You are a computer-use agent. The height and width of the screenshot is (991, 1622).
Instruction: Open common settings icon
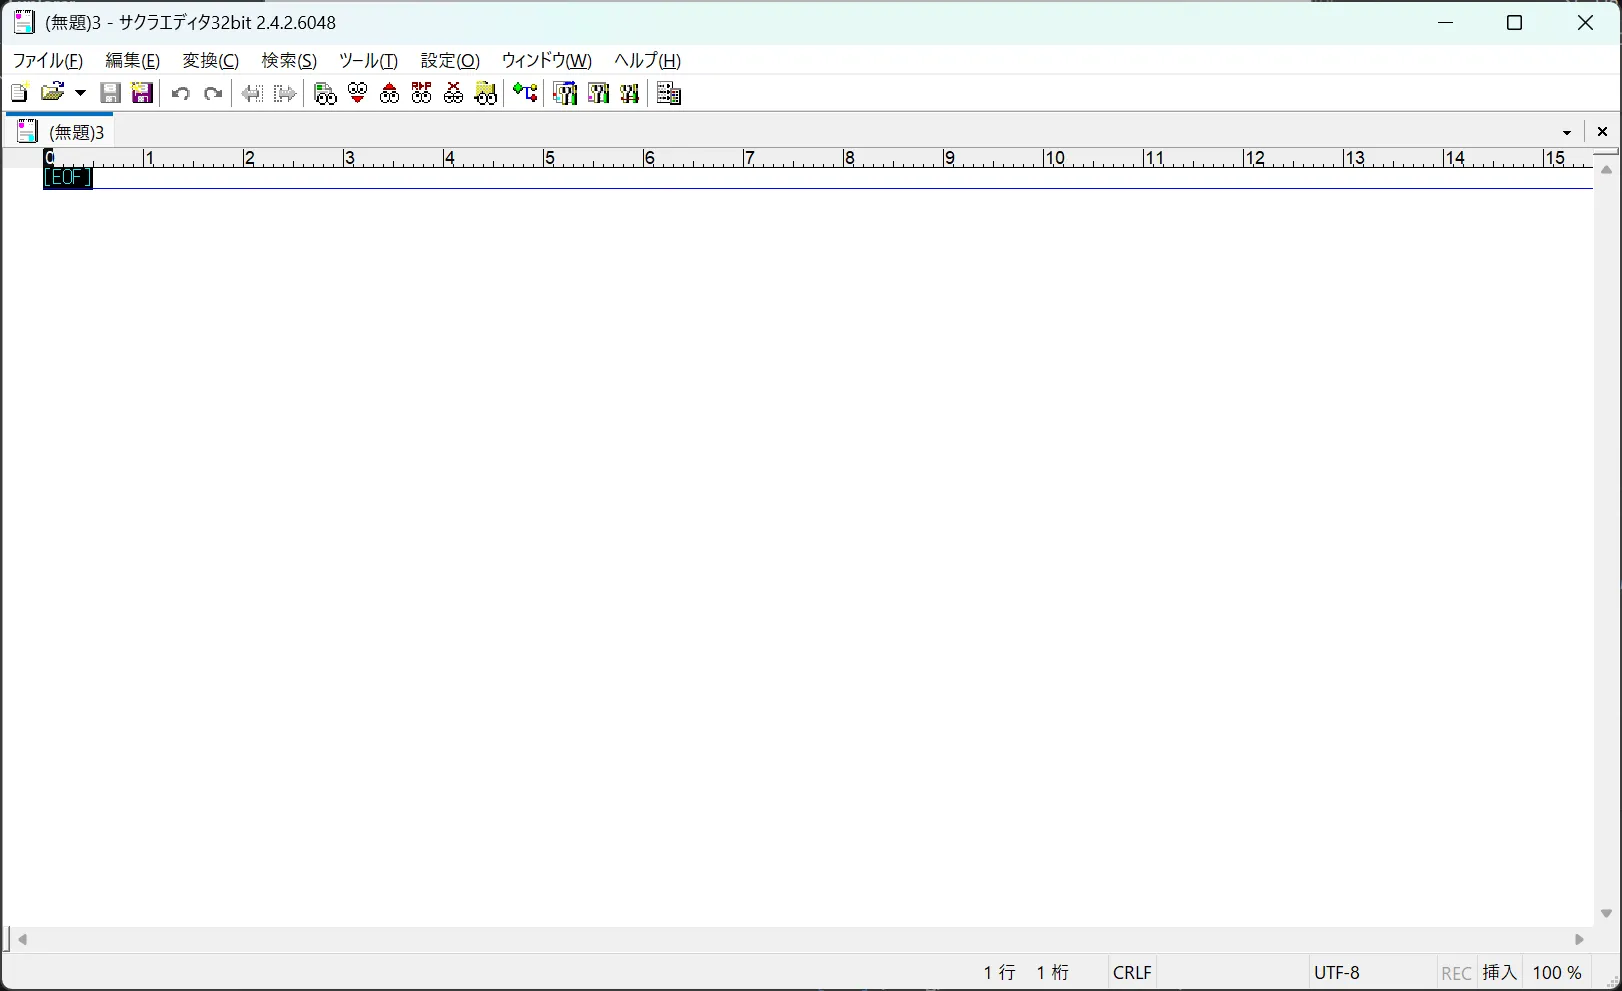[629, 93]
